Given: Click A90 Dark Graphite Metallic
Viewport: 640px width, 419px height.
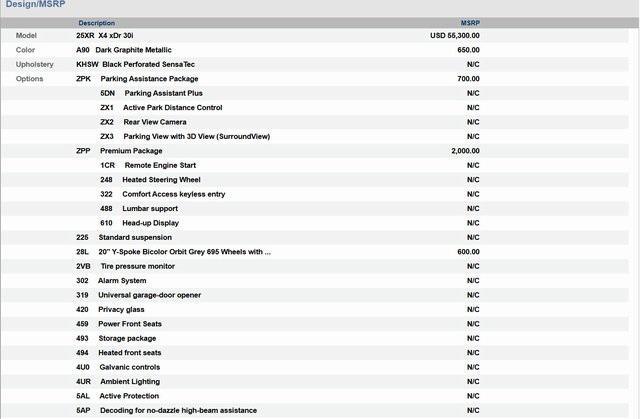Looking at the screenshot, I should [x=124, y=50].
